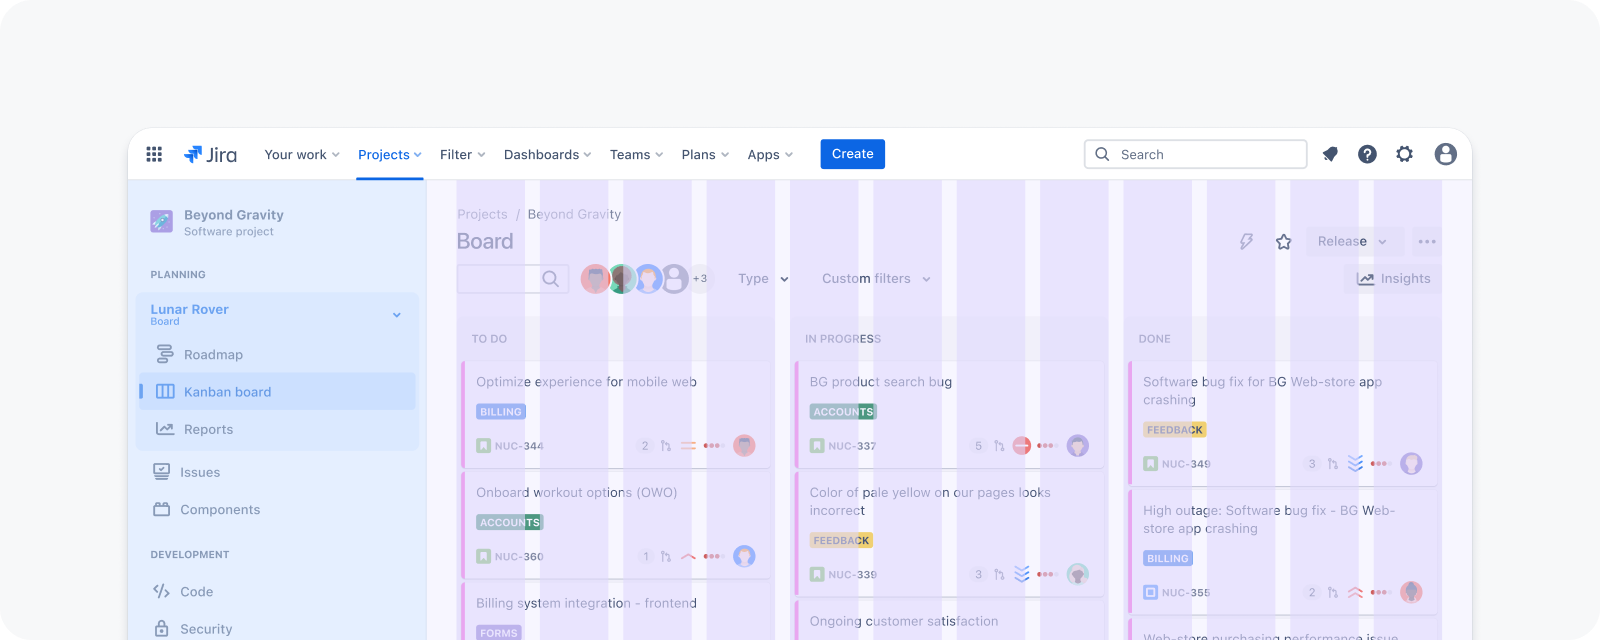Click the Projects breadcrumb link

point(483,214)
